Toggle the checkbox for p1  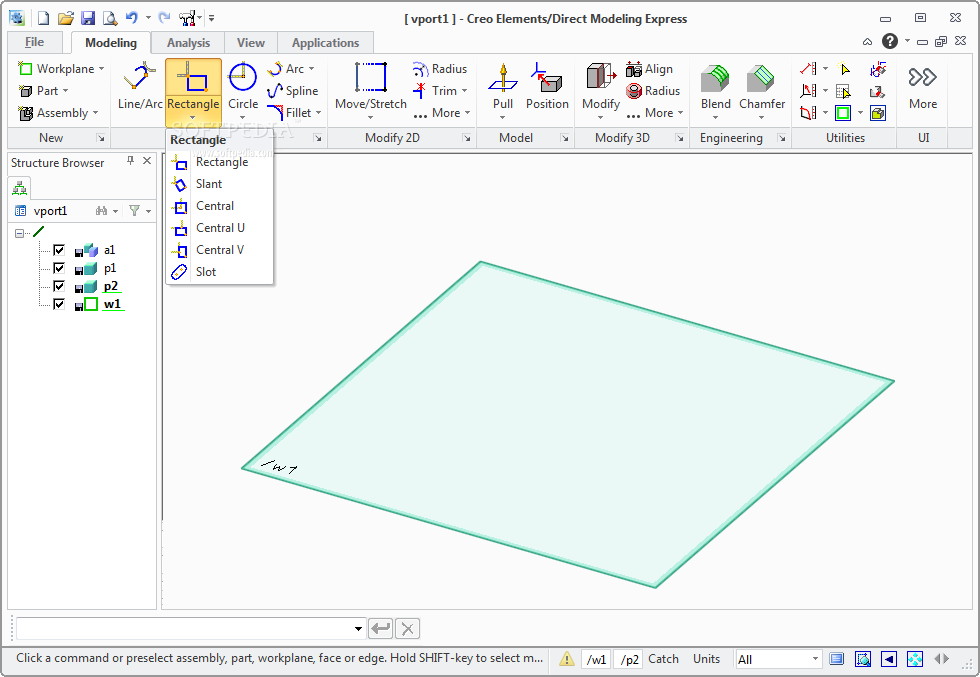(x=59, y=268)
